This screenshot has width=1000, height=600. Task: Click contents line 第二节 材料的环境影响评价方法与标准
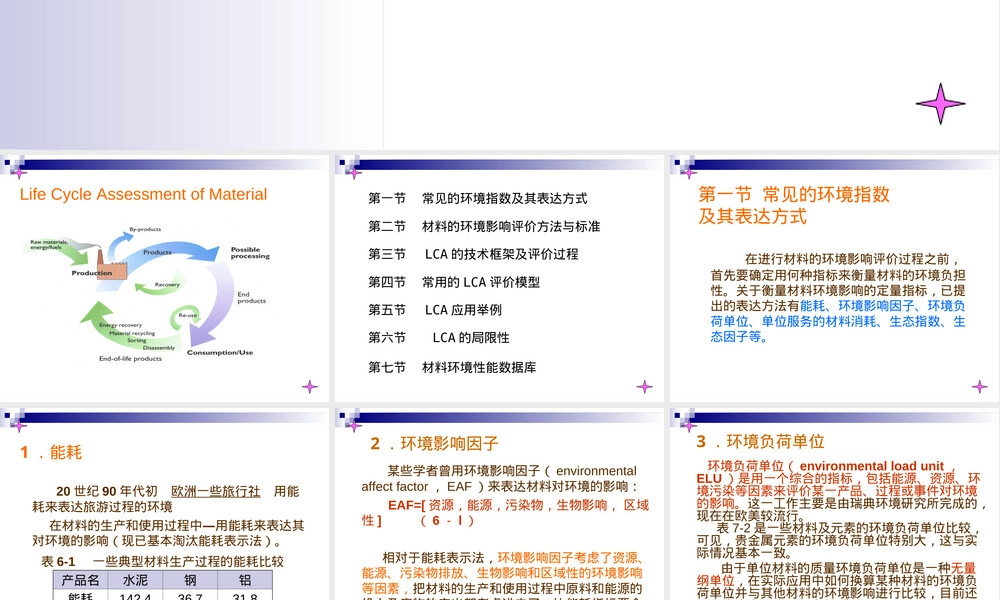(x=484, y=226)
